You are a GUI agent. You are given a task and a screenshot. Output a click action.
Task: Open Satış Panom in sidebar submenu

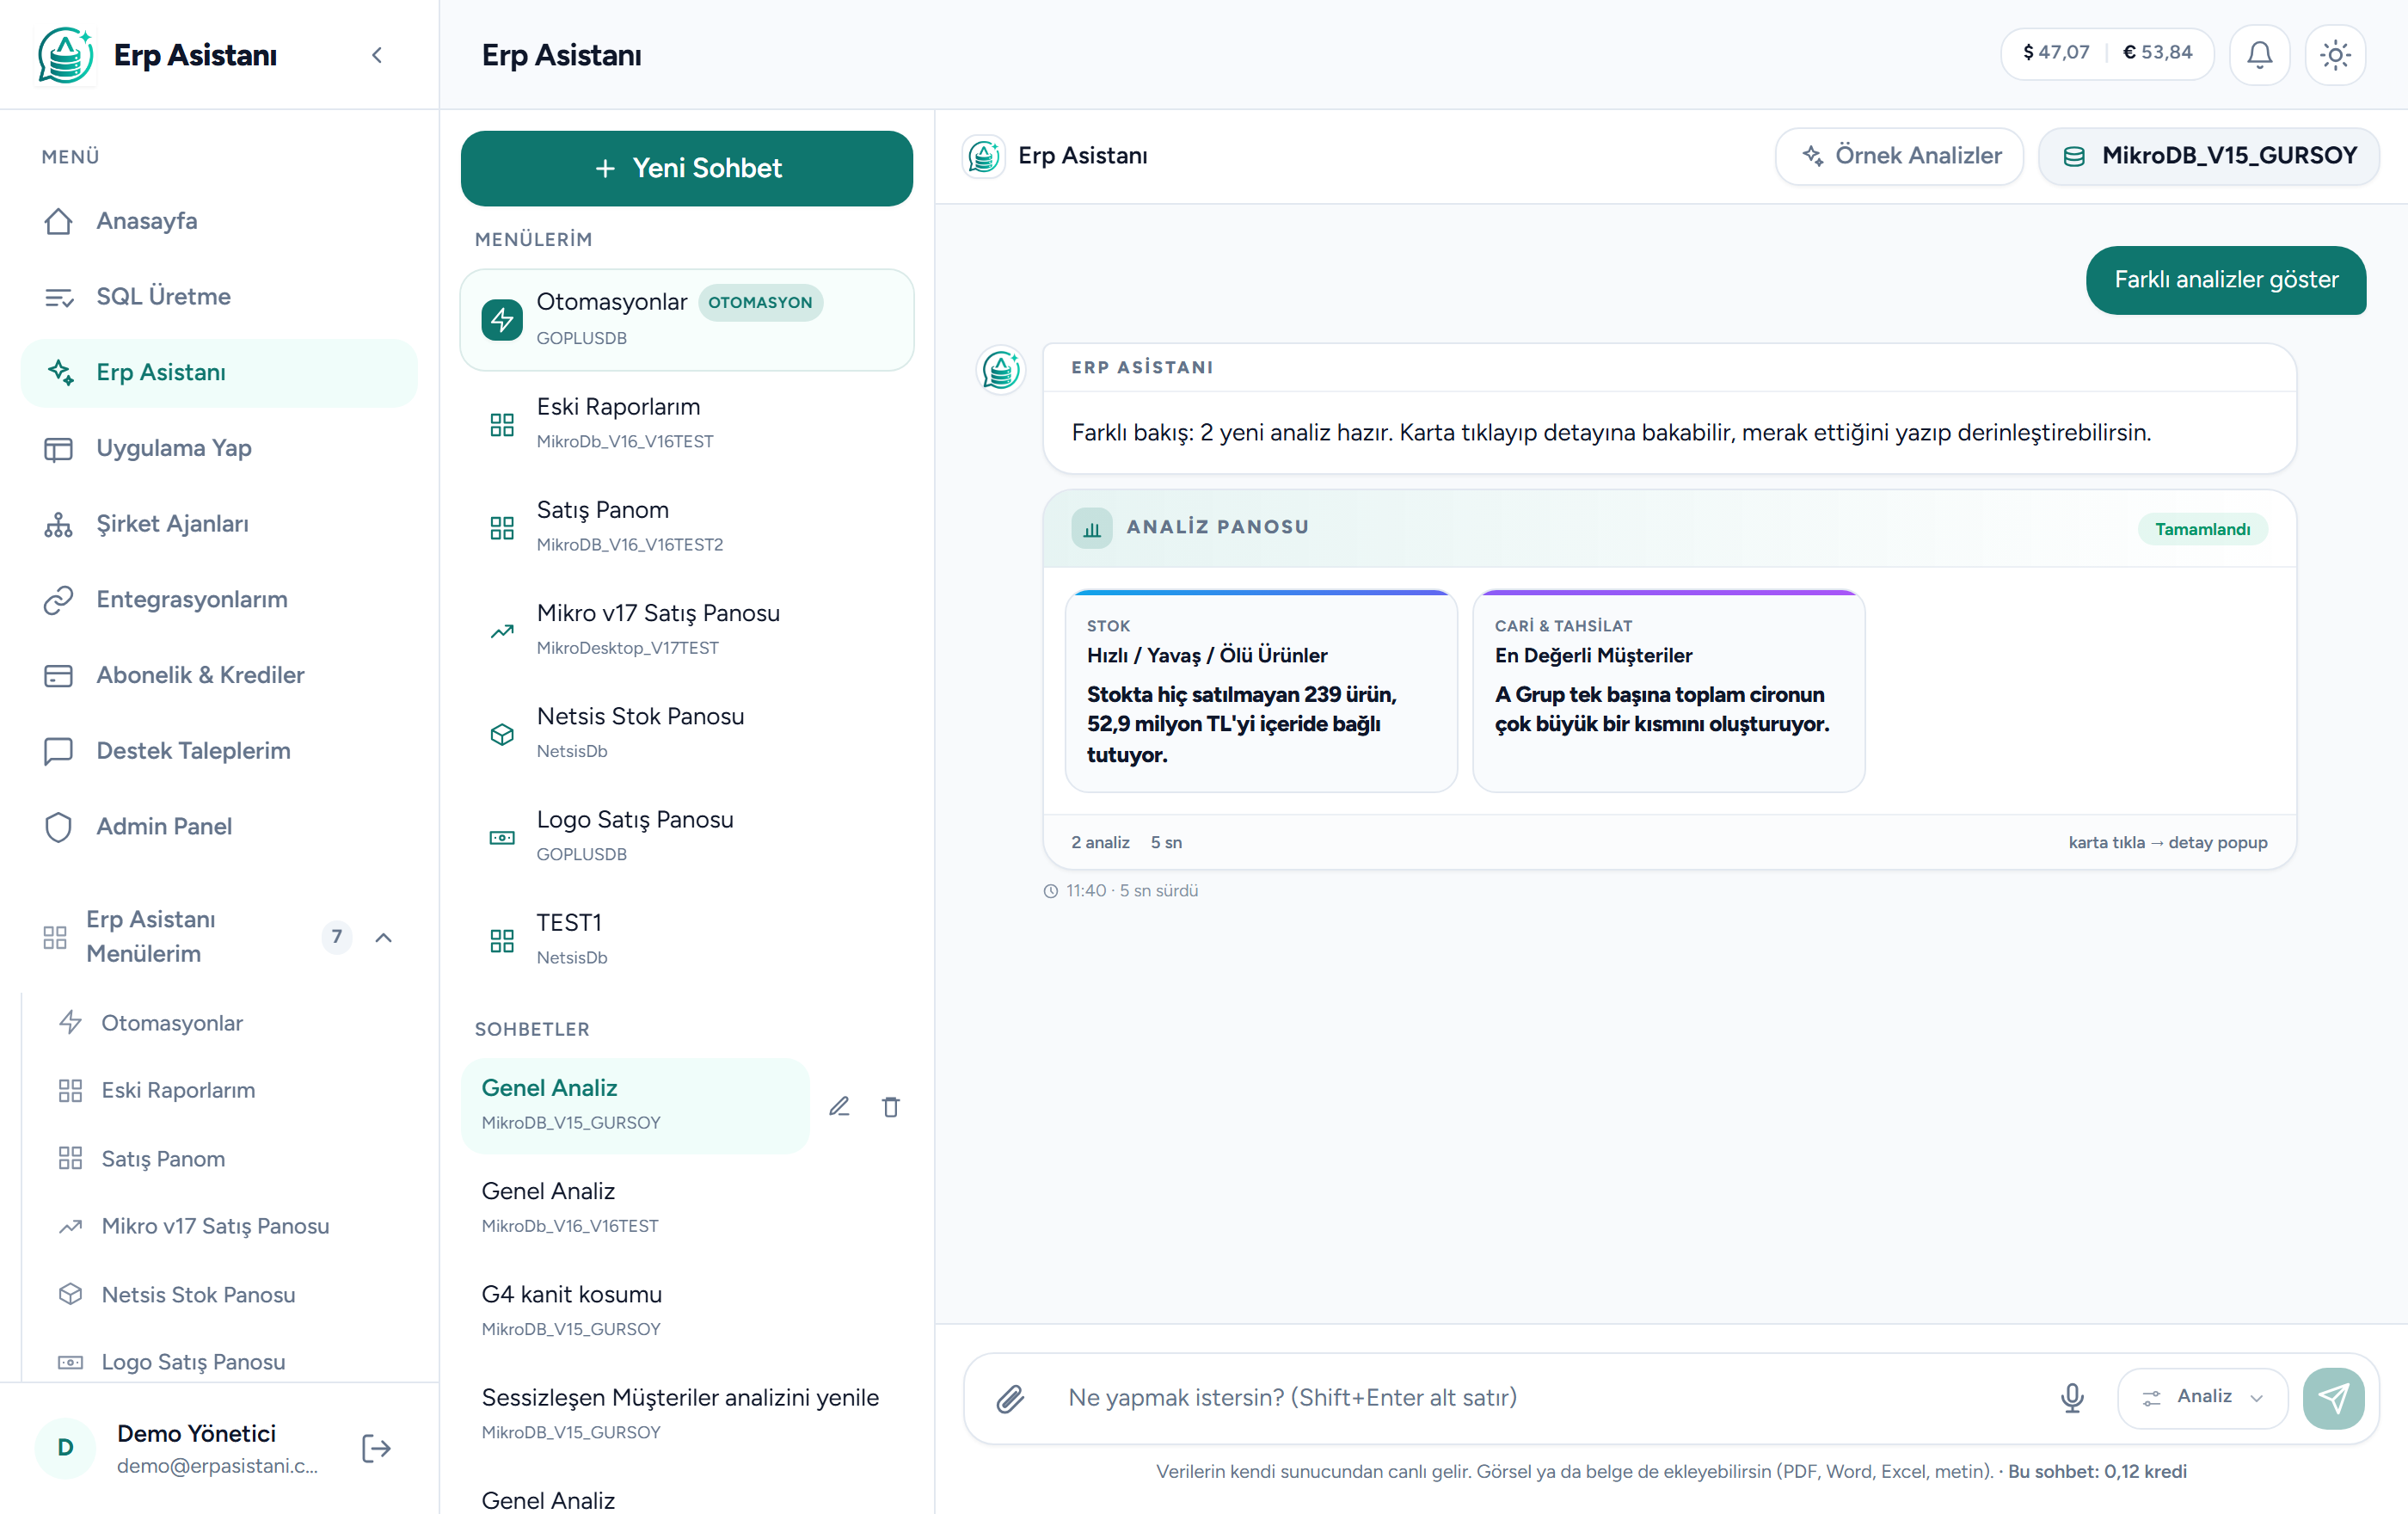228,1159
